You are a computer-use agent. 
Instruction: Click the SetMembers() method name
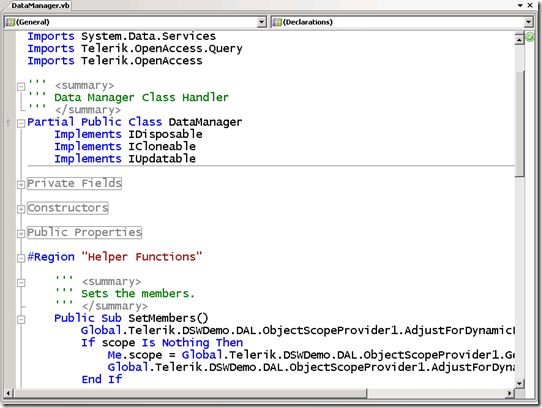[168, 318]
